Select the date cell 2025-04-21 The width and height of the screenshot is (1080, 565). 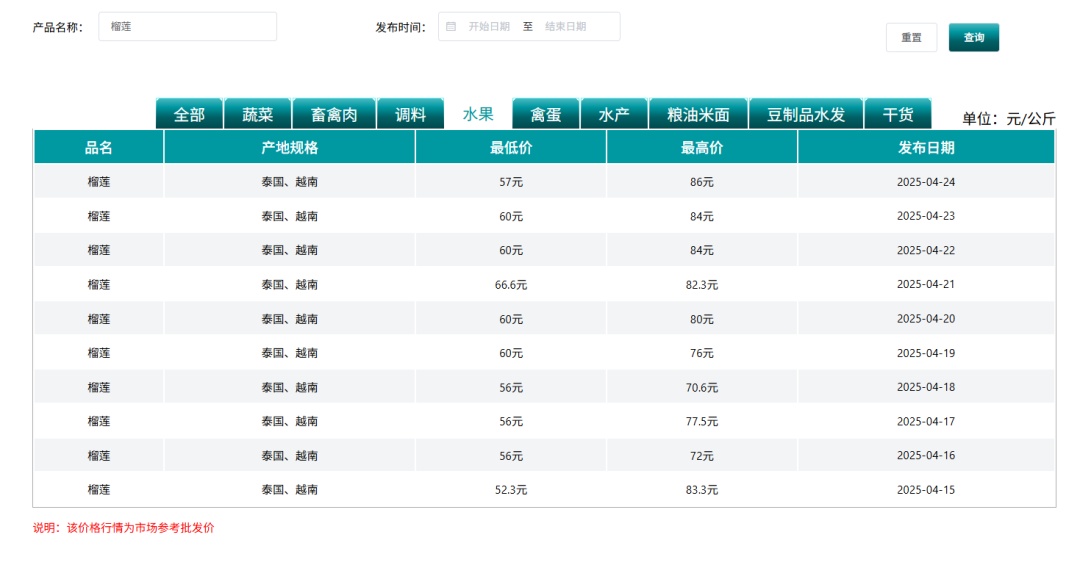[926, 284]
